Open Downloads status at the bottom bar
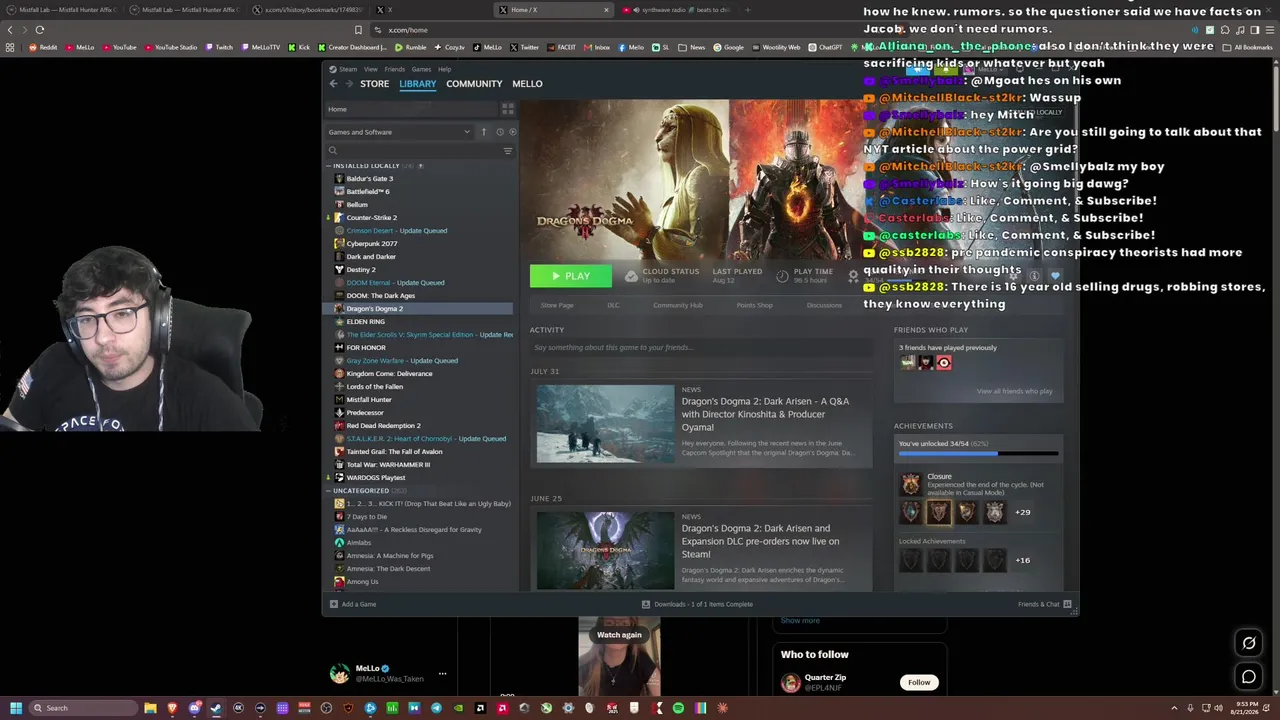 697,604
